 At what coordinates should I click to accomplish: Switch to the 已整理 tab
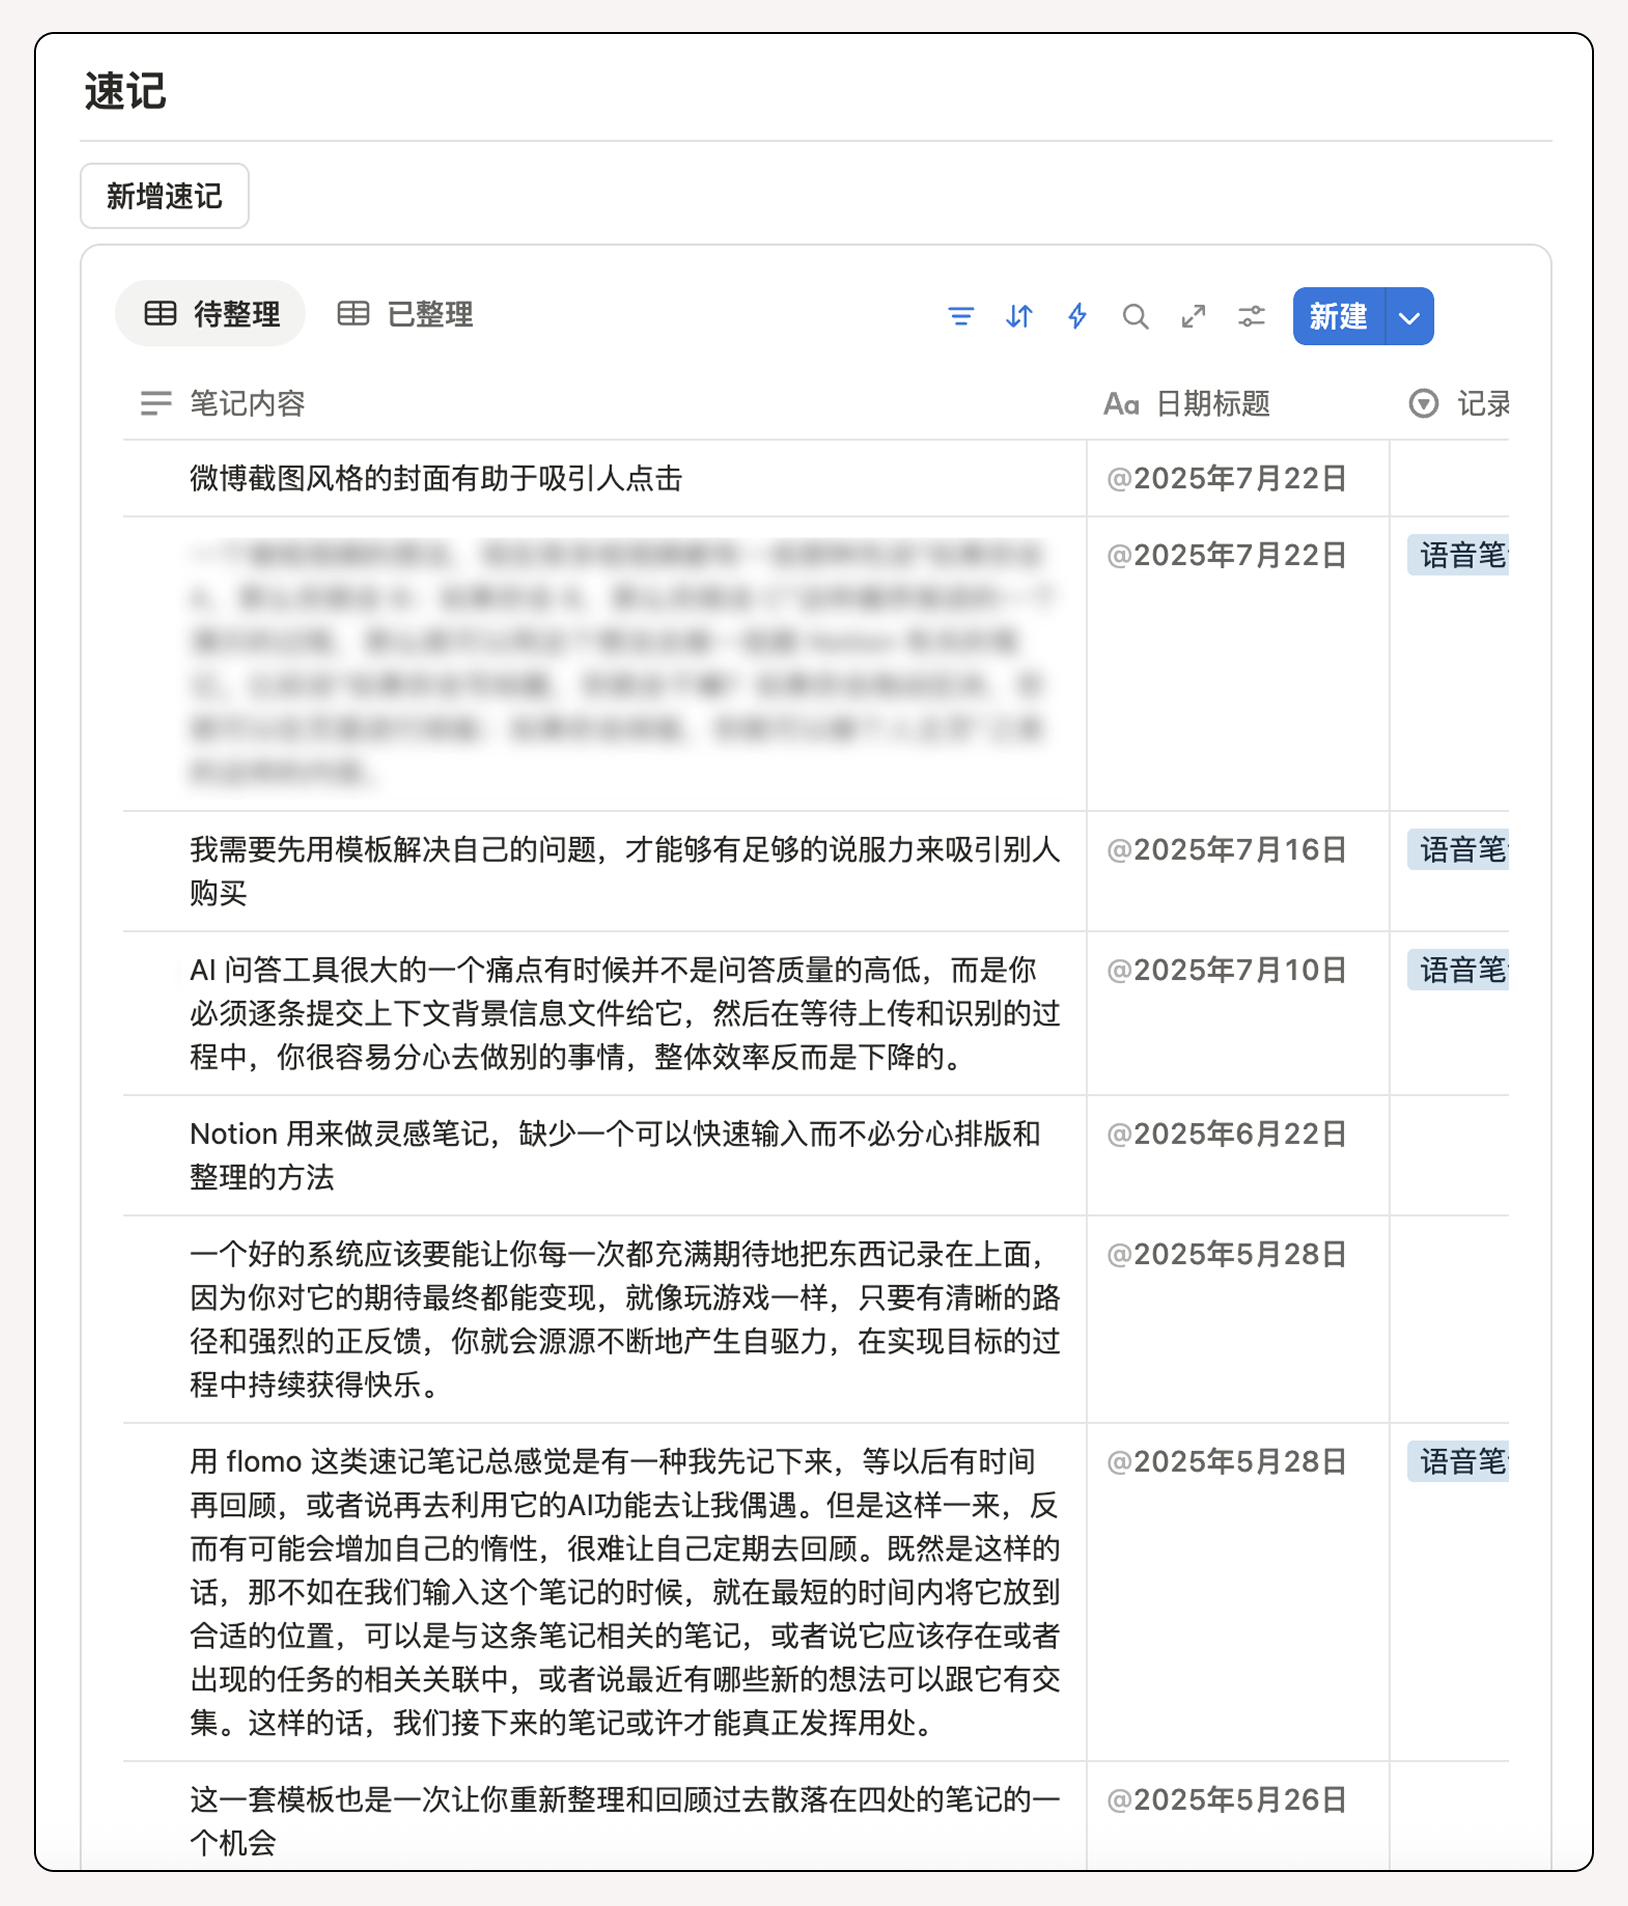(404, 314)
